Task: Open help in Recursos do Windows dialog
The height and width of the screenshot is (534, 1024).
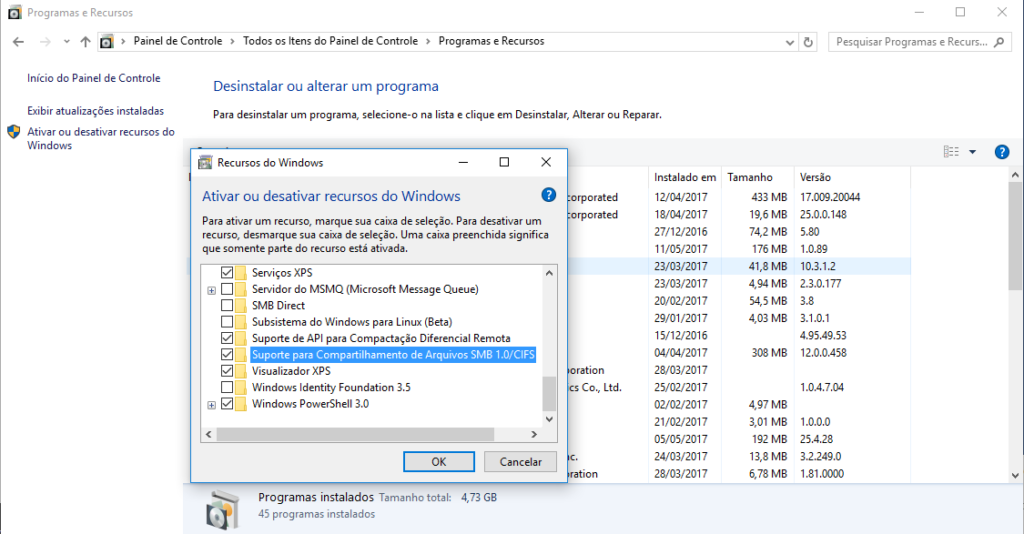Action: tap(549, 195)
